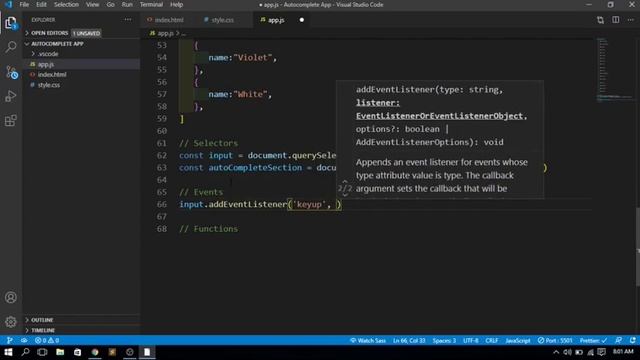
Task: Open the Extensions view
Action: [x=11, y=120]
